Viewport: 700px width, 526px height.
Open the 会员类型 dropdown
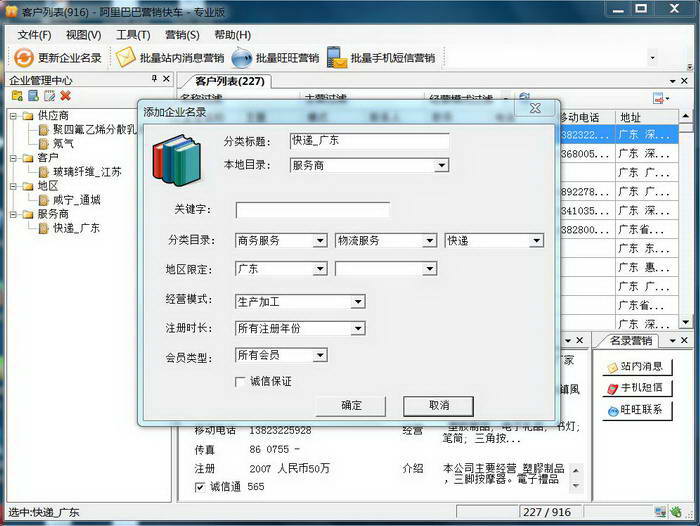320,355
